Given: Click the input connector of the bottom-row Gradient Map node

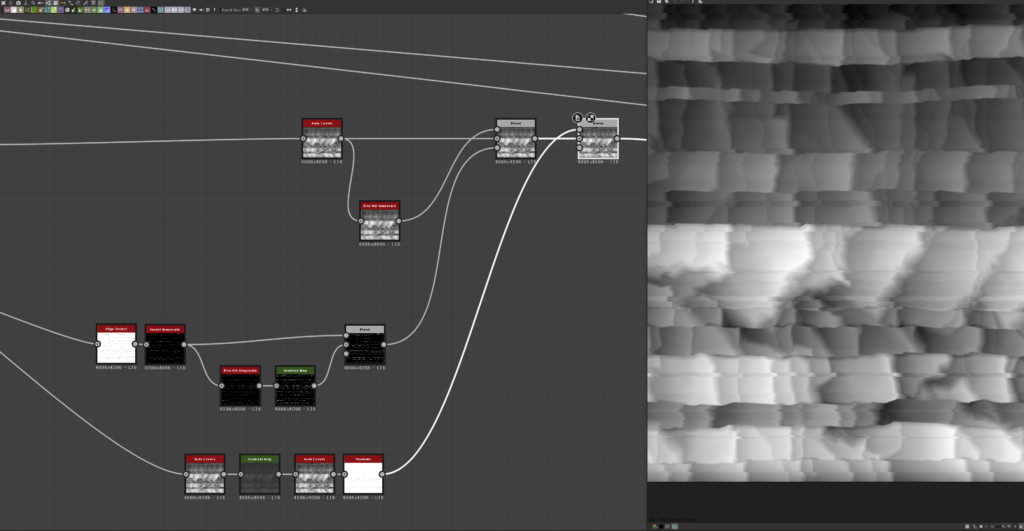Looking at the screenshot, I should (x=241, y=475).
